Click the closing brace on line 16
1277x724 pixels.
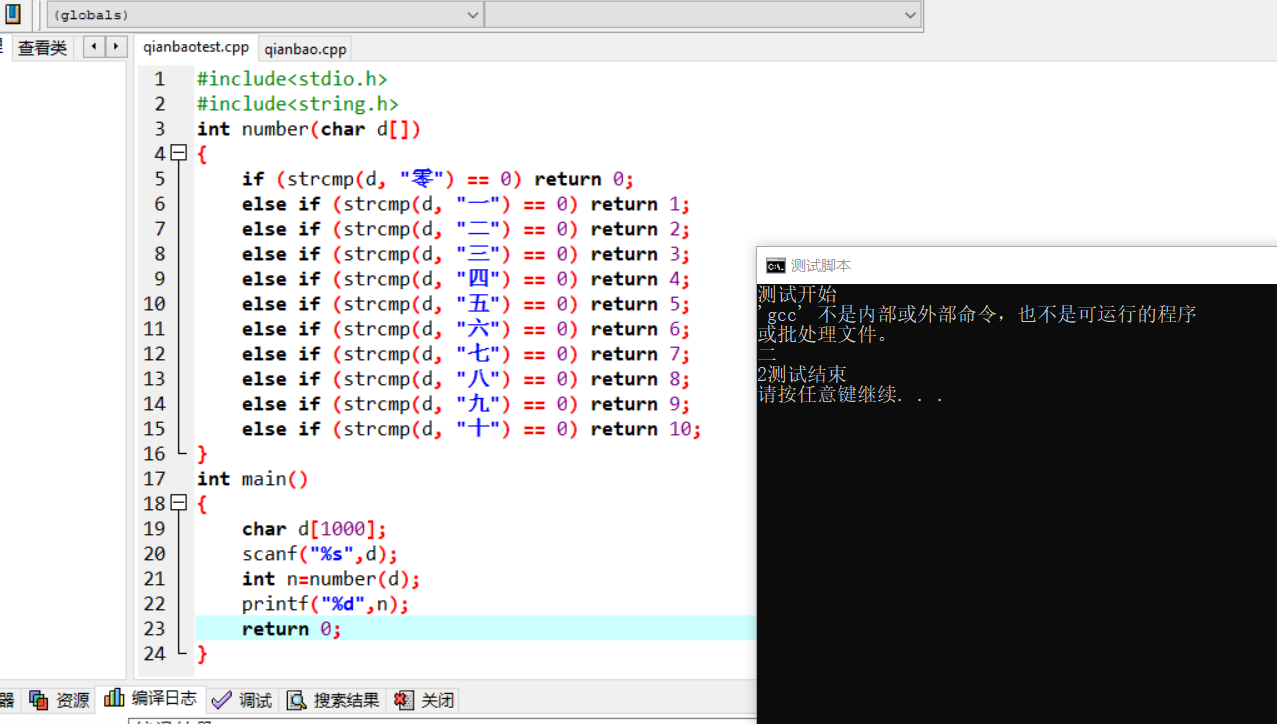(203, 454)
